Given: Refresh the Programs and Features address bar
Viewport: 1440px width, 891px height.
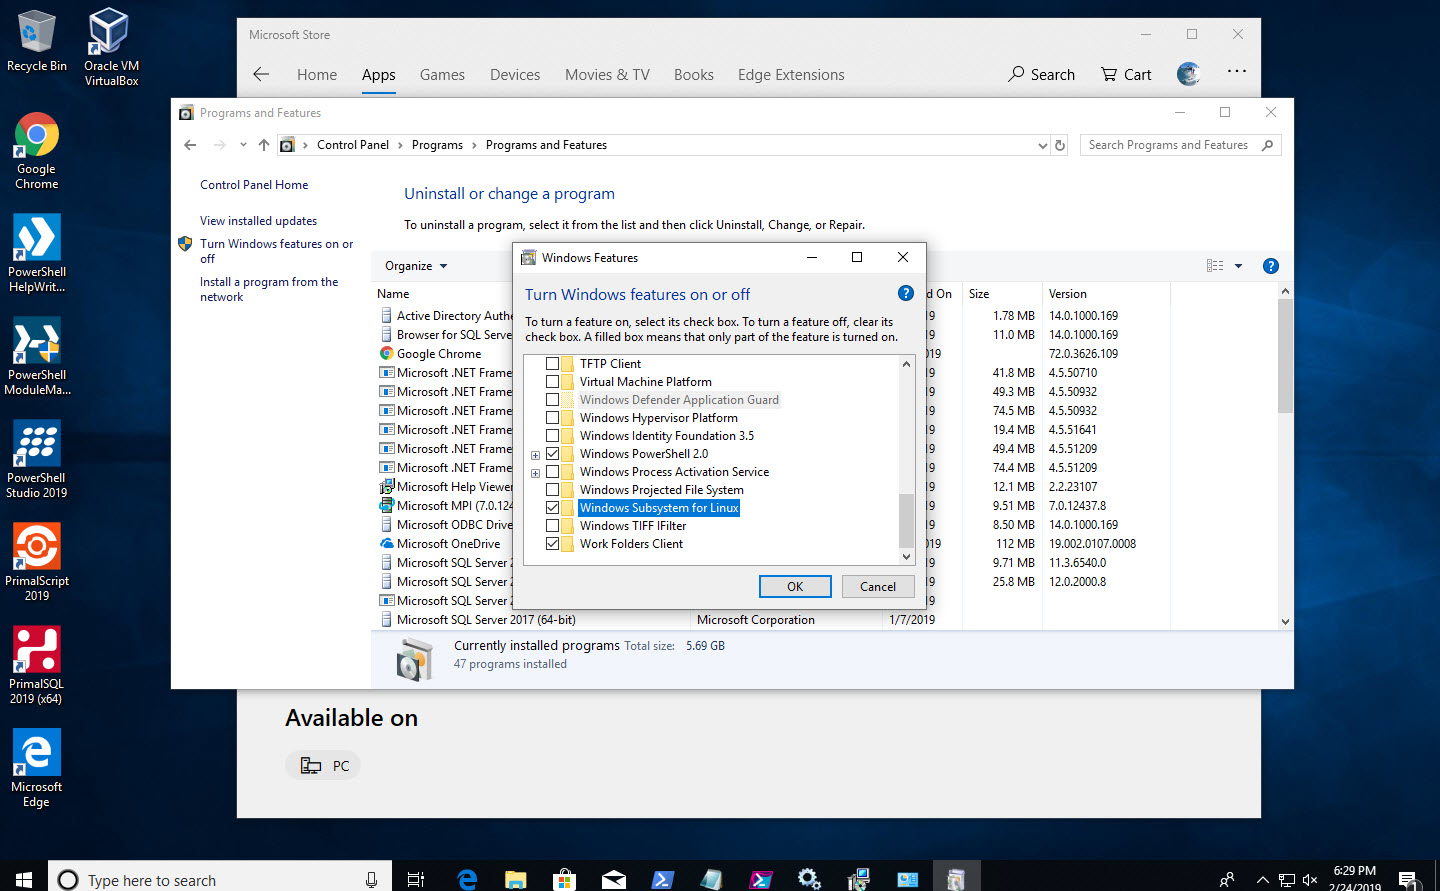Looking at the screenshot, I should pyautogui.click(x=1060, y=145).
